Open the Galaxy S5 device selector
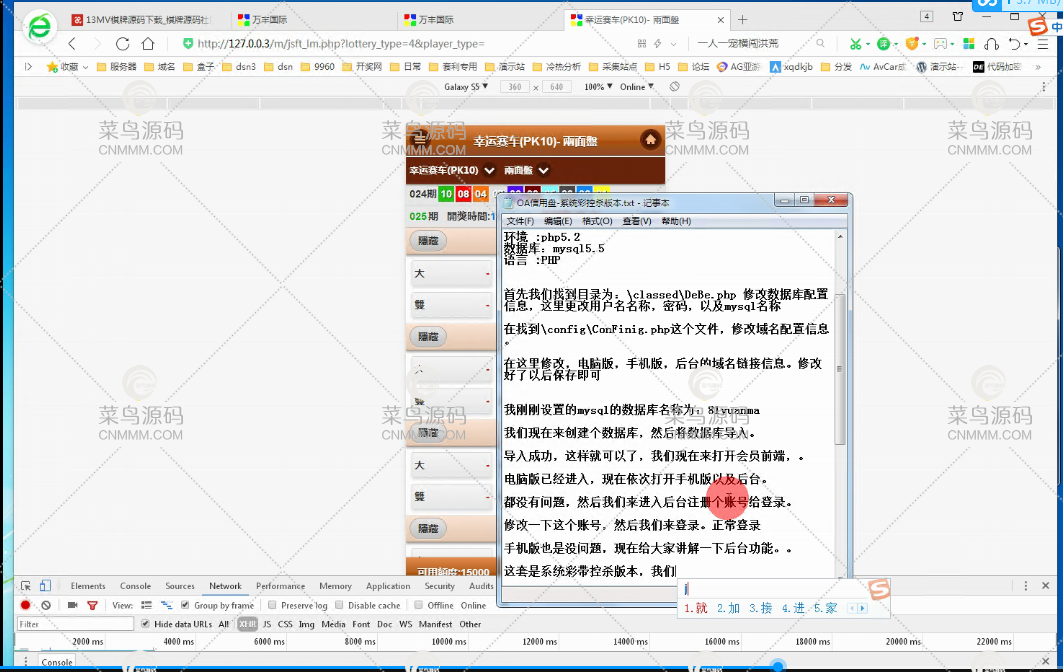 click(466, 87)
